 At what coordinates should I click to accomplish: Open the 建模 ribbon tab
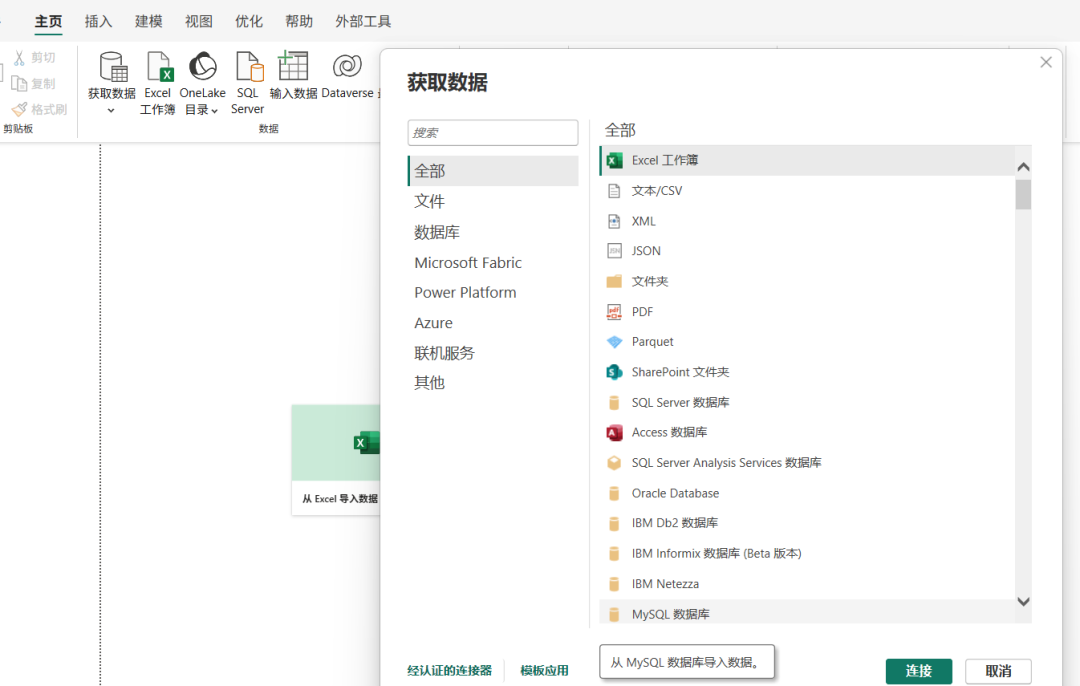[x=149, y=21]
